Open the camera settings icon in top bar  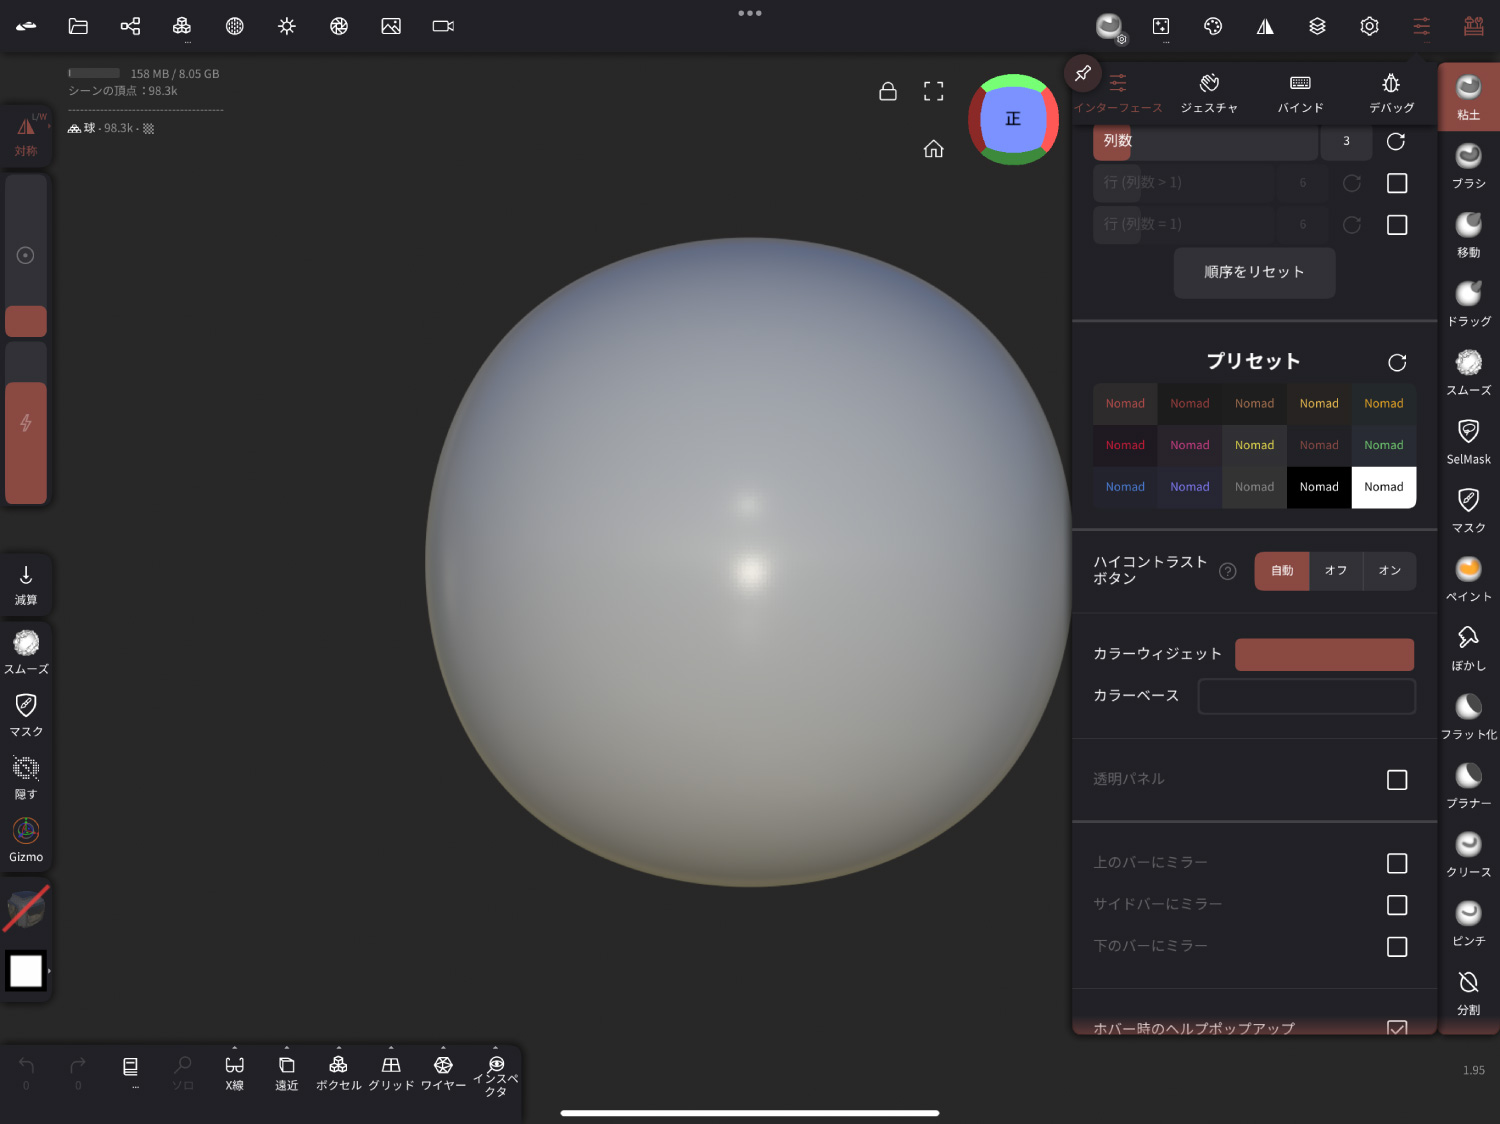(443, 26)
